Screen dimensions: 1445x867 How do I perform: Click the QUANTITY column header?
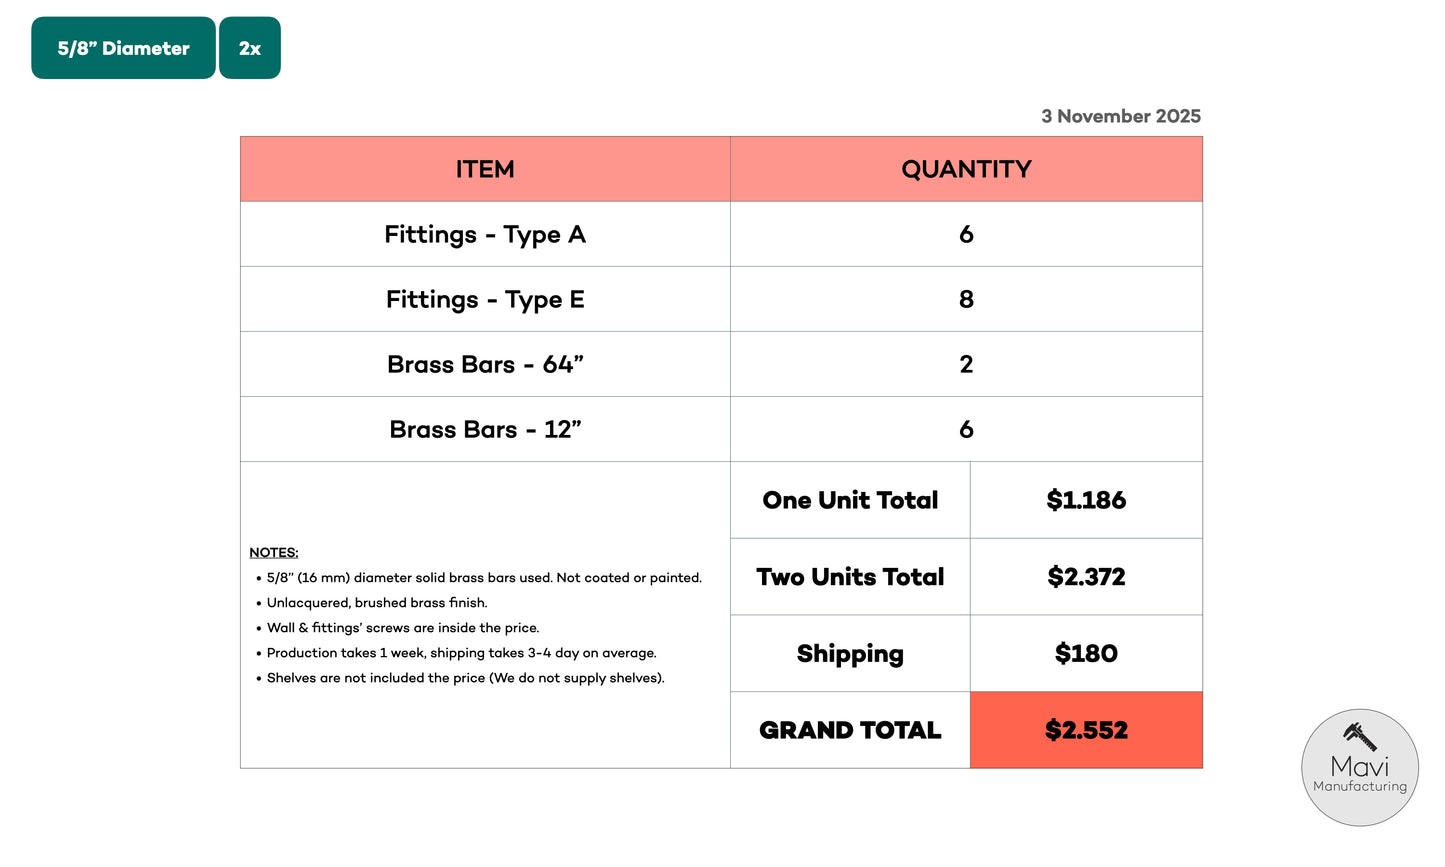point(966,169)
